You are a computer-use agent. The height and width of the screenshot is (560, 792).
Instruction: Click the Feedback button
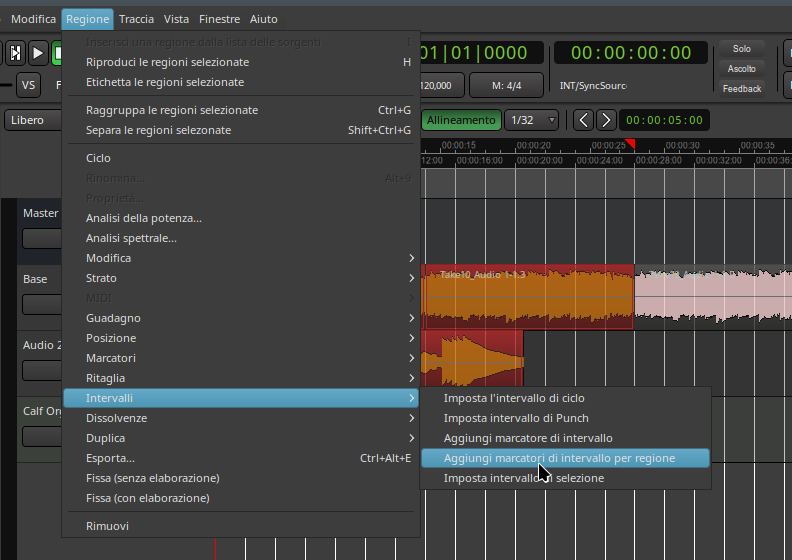point(741,89)
